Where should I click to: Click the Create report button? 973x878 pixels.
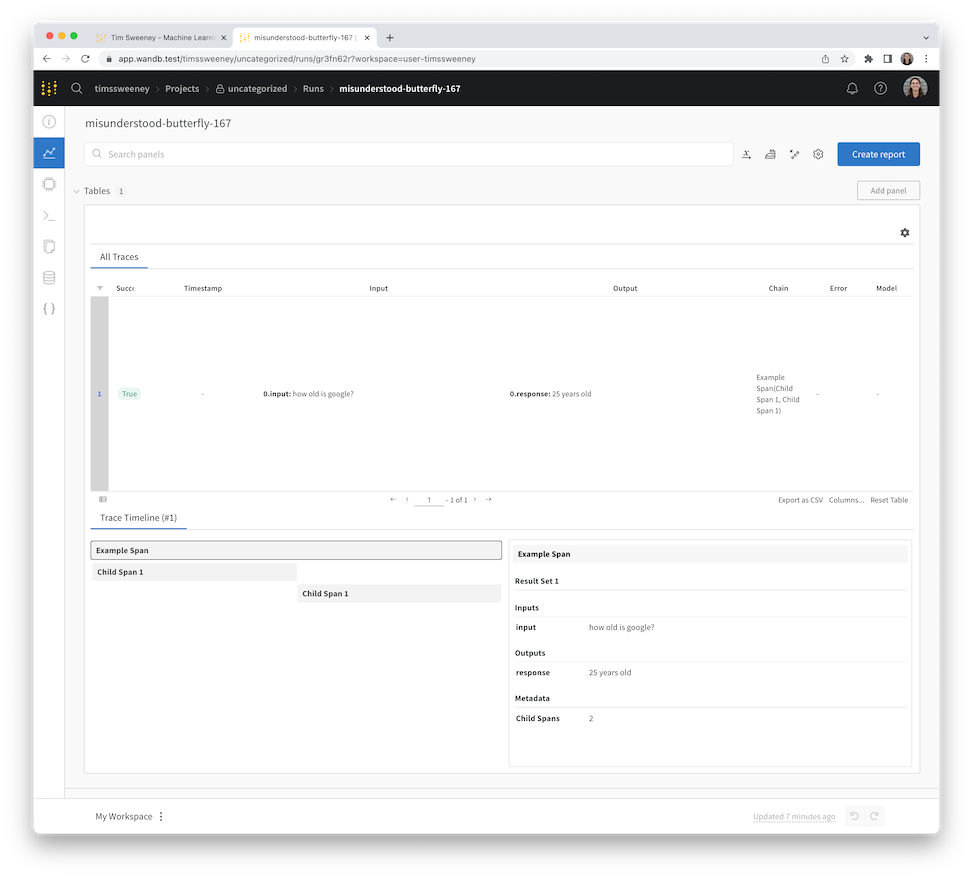pos(878,154)
